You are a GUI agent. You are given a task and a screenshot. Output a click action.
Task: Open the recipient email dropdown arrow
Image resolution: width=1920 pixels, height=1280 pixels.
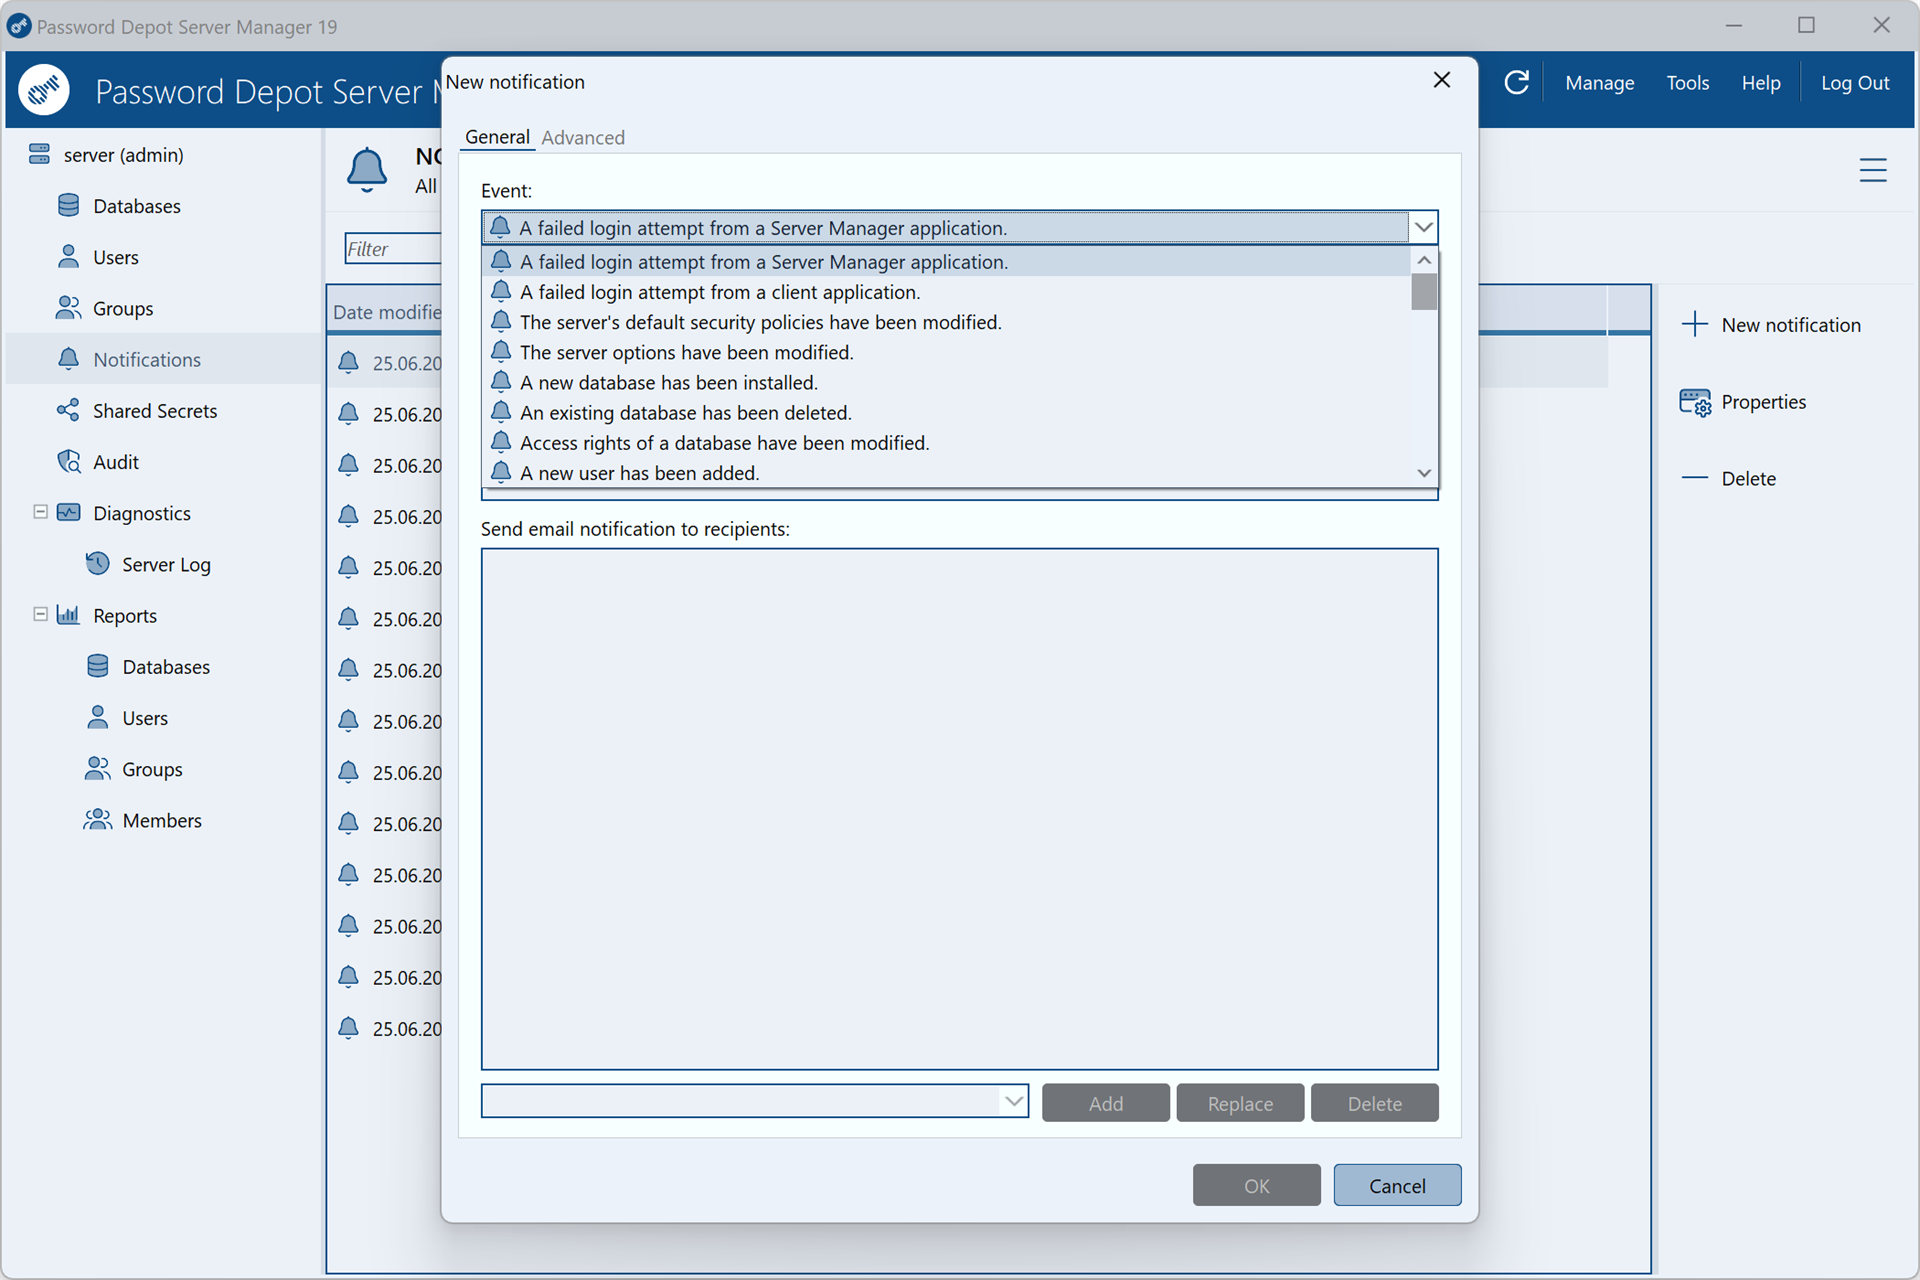click(x=1013, y=1101)
